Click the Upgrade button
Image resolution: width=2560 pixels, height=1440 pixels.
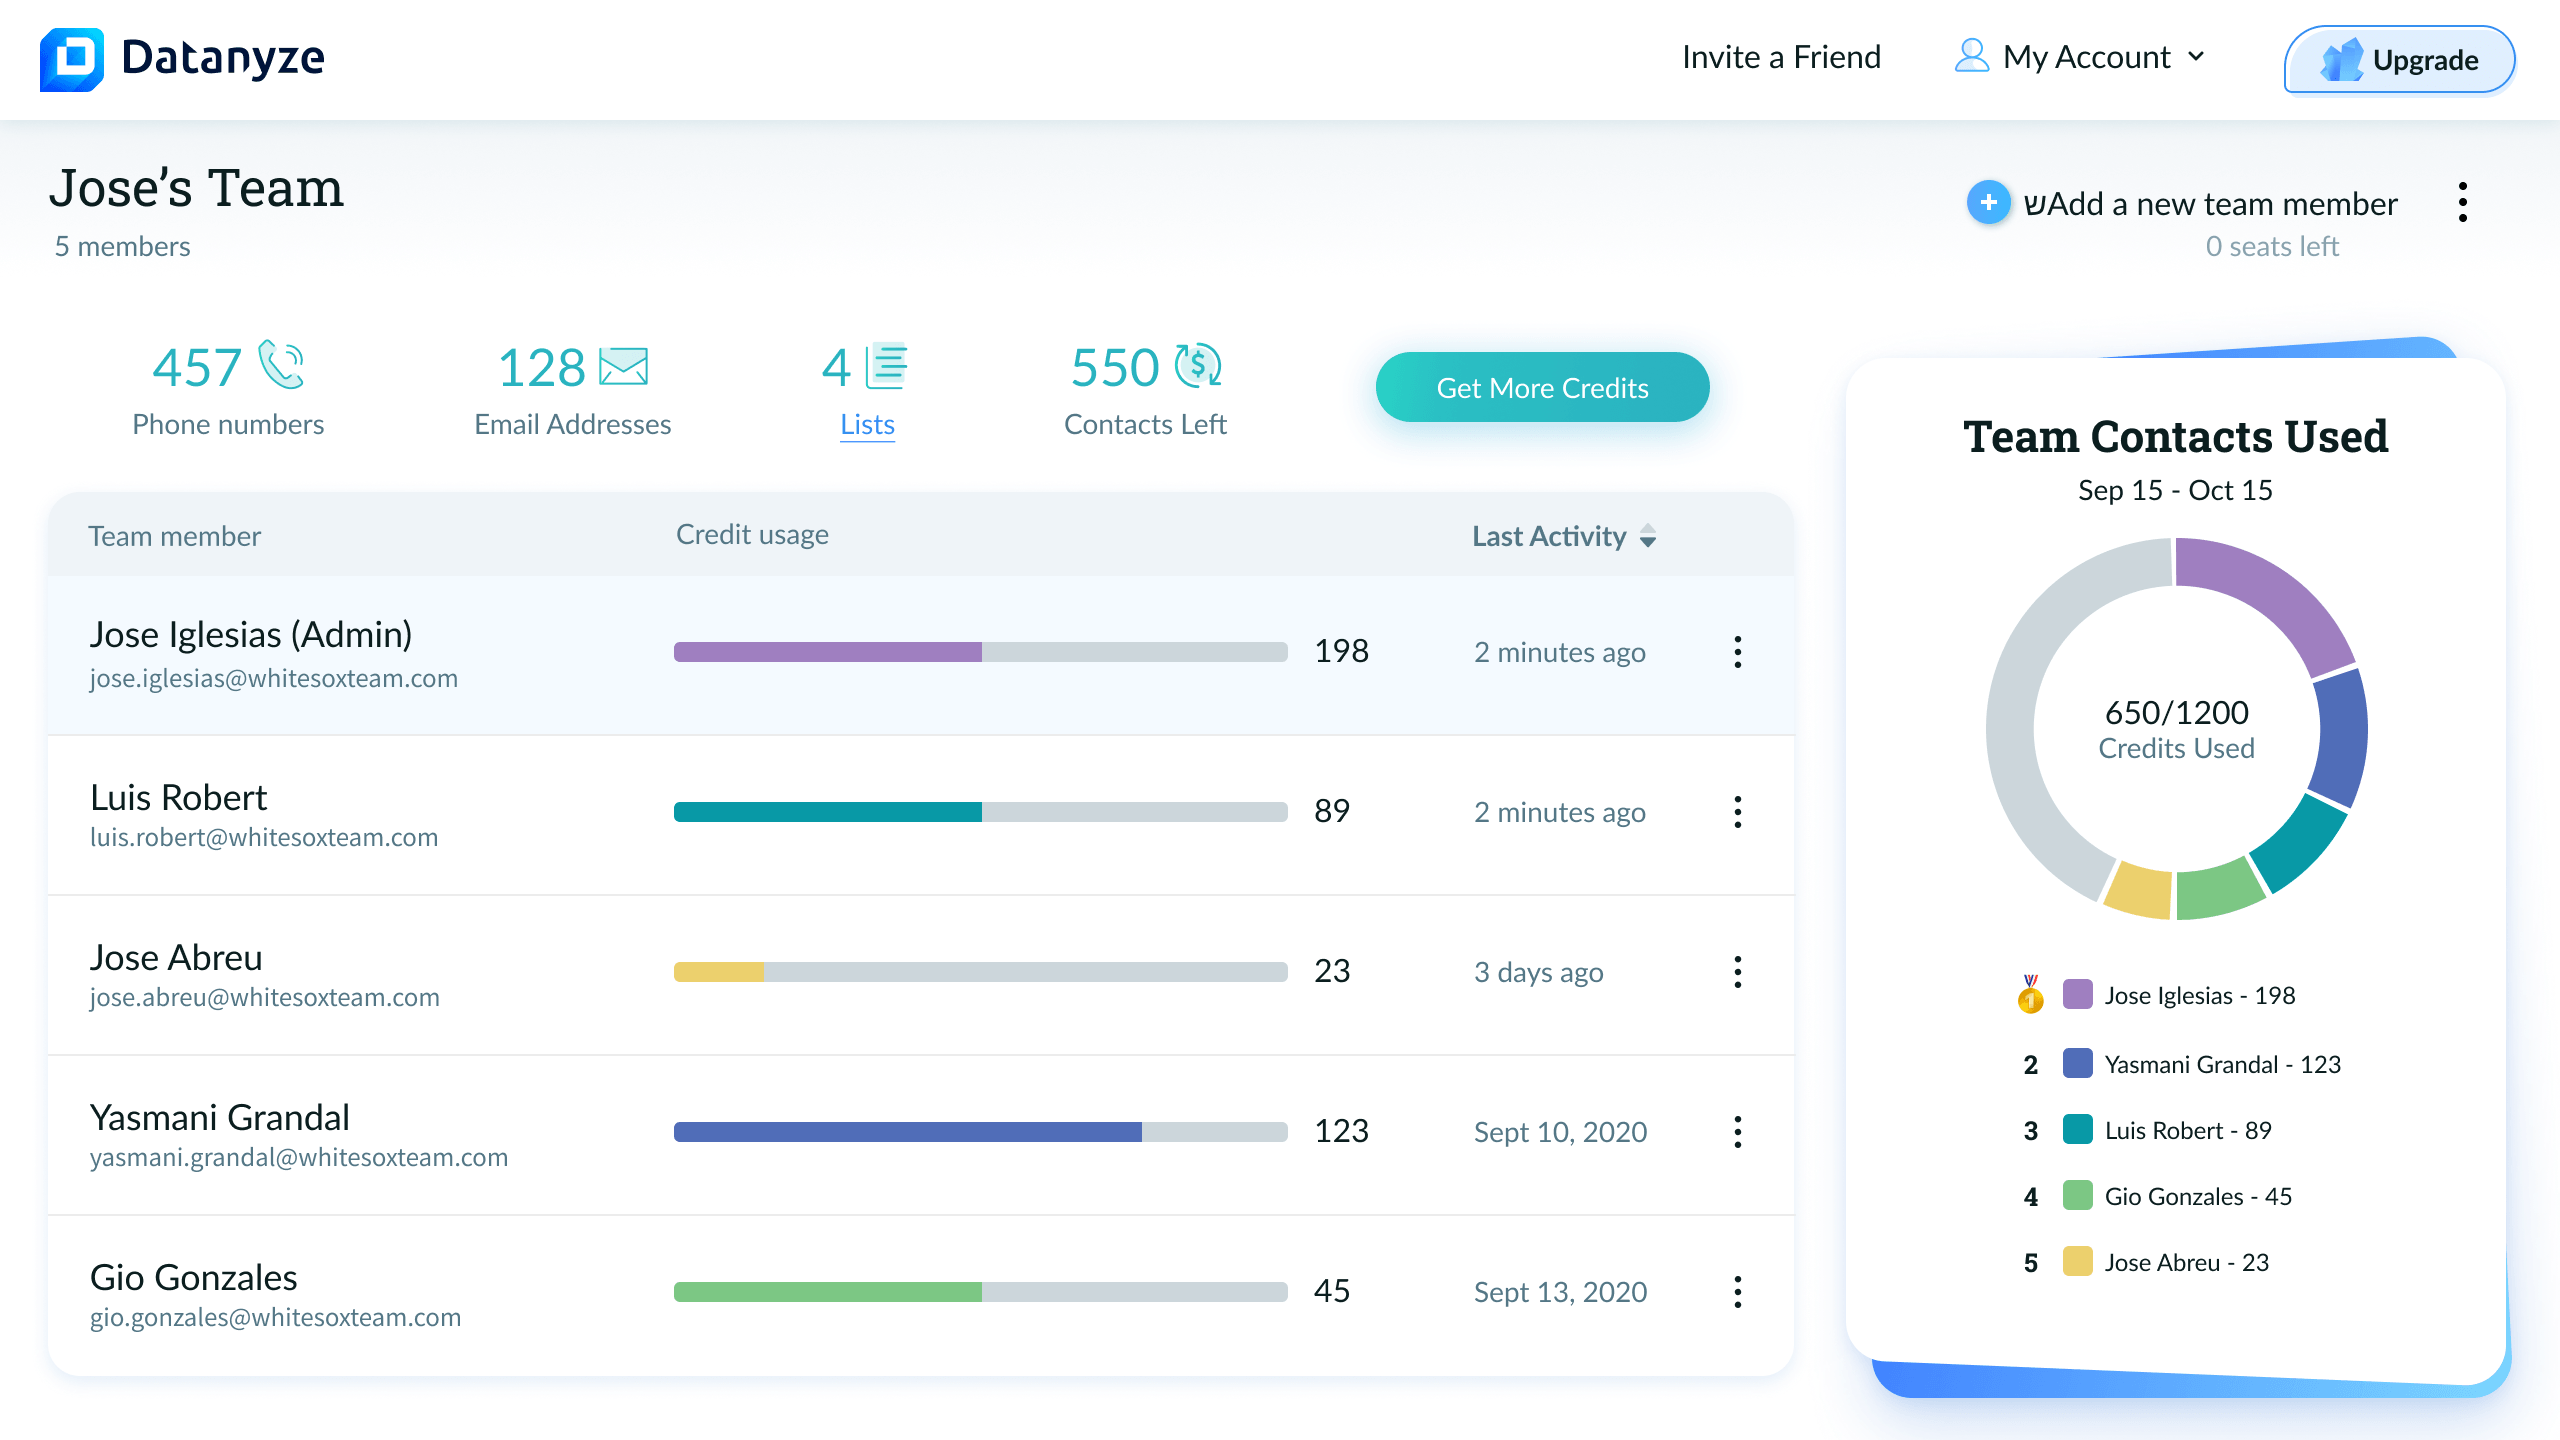[2399, 60]
